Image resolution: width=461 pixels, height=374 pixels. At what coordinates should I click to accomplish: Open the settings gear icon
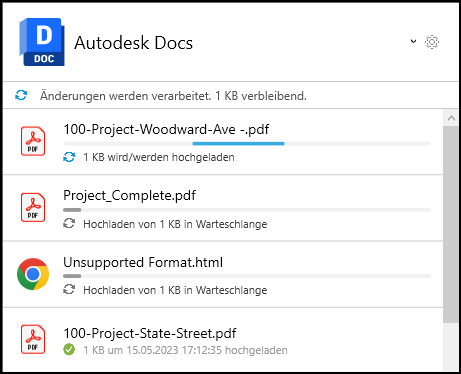[x=432, y=42]
